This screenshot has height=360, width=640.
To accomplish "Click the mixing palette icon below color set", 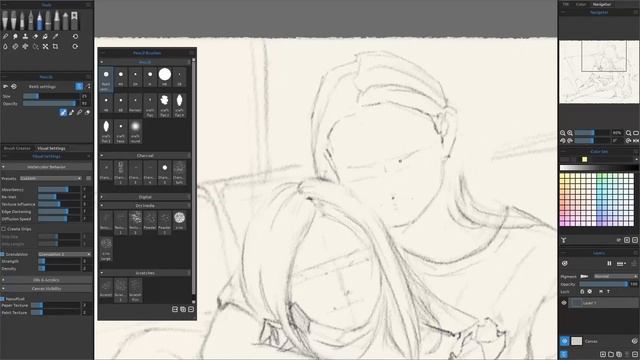I will [564, 240].
